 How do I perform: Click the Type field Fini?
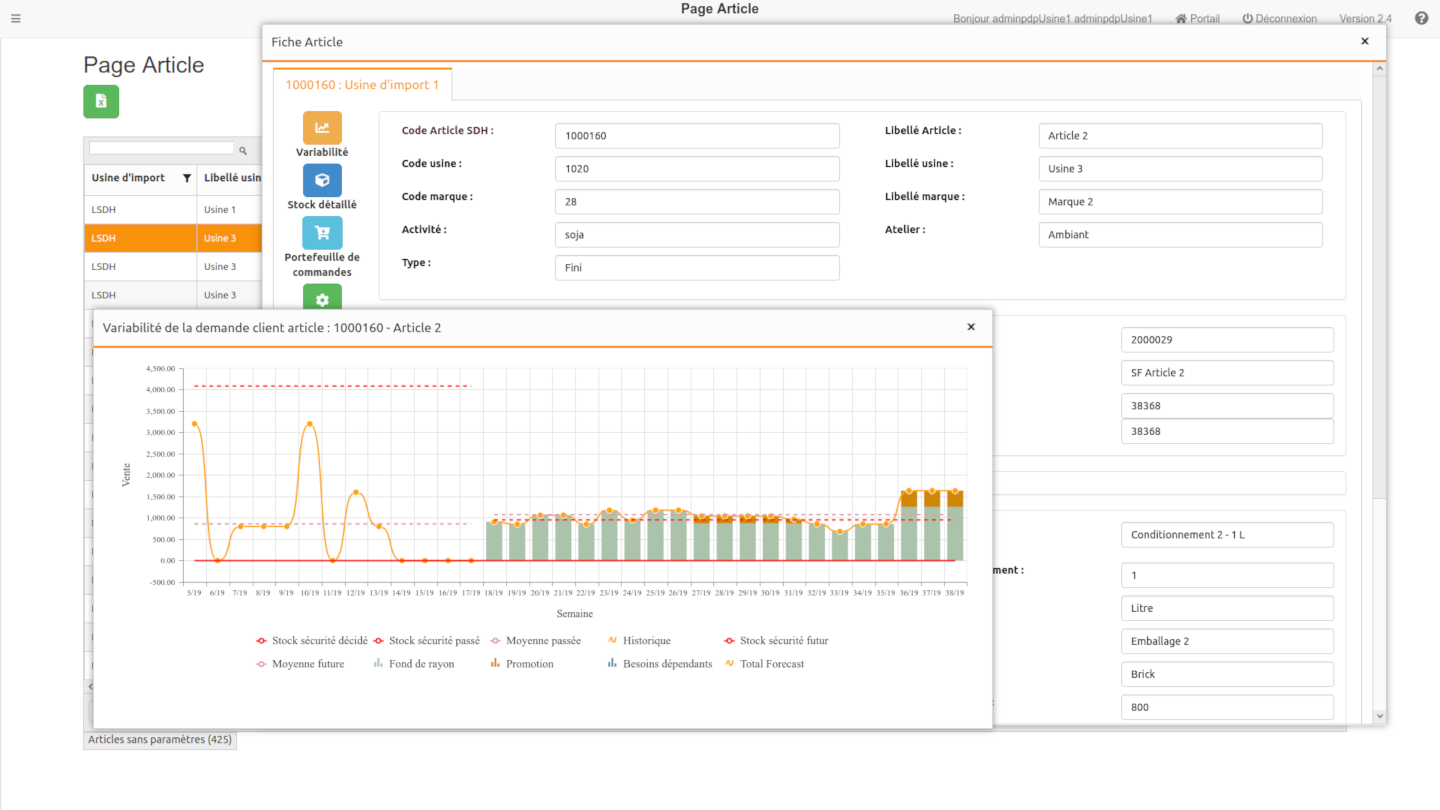(697, 268)
